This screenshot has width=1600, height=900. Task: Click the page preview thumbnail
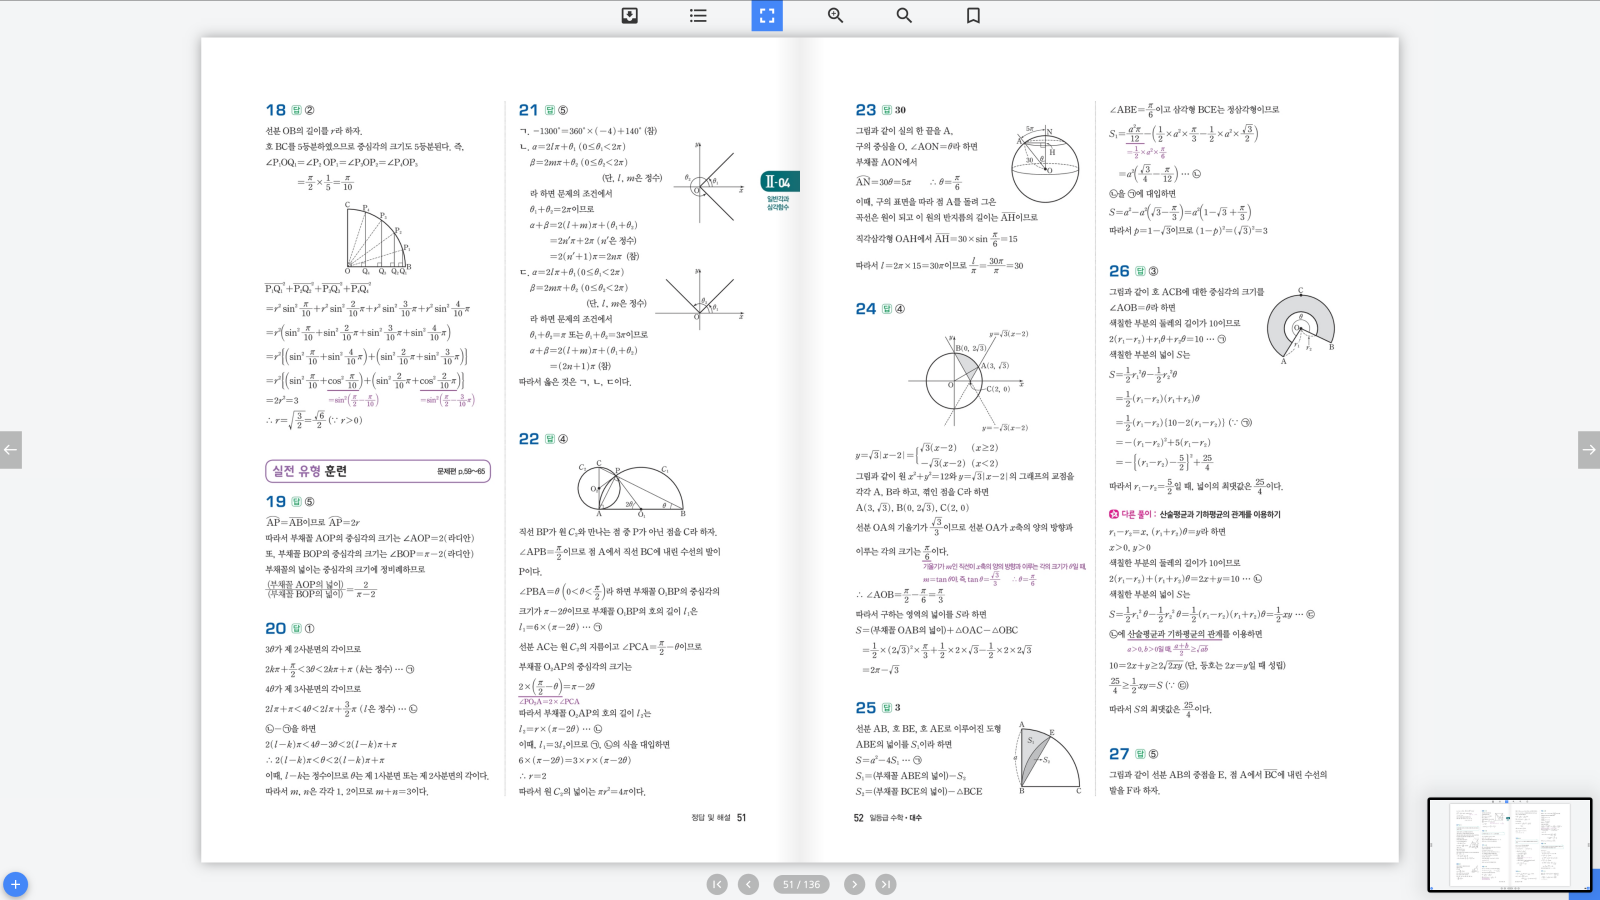point(1509,845)
